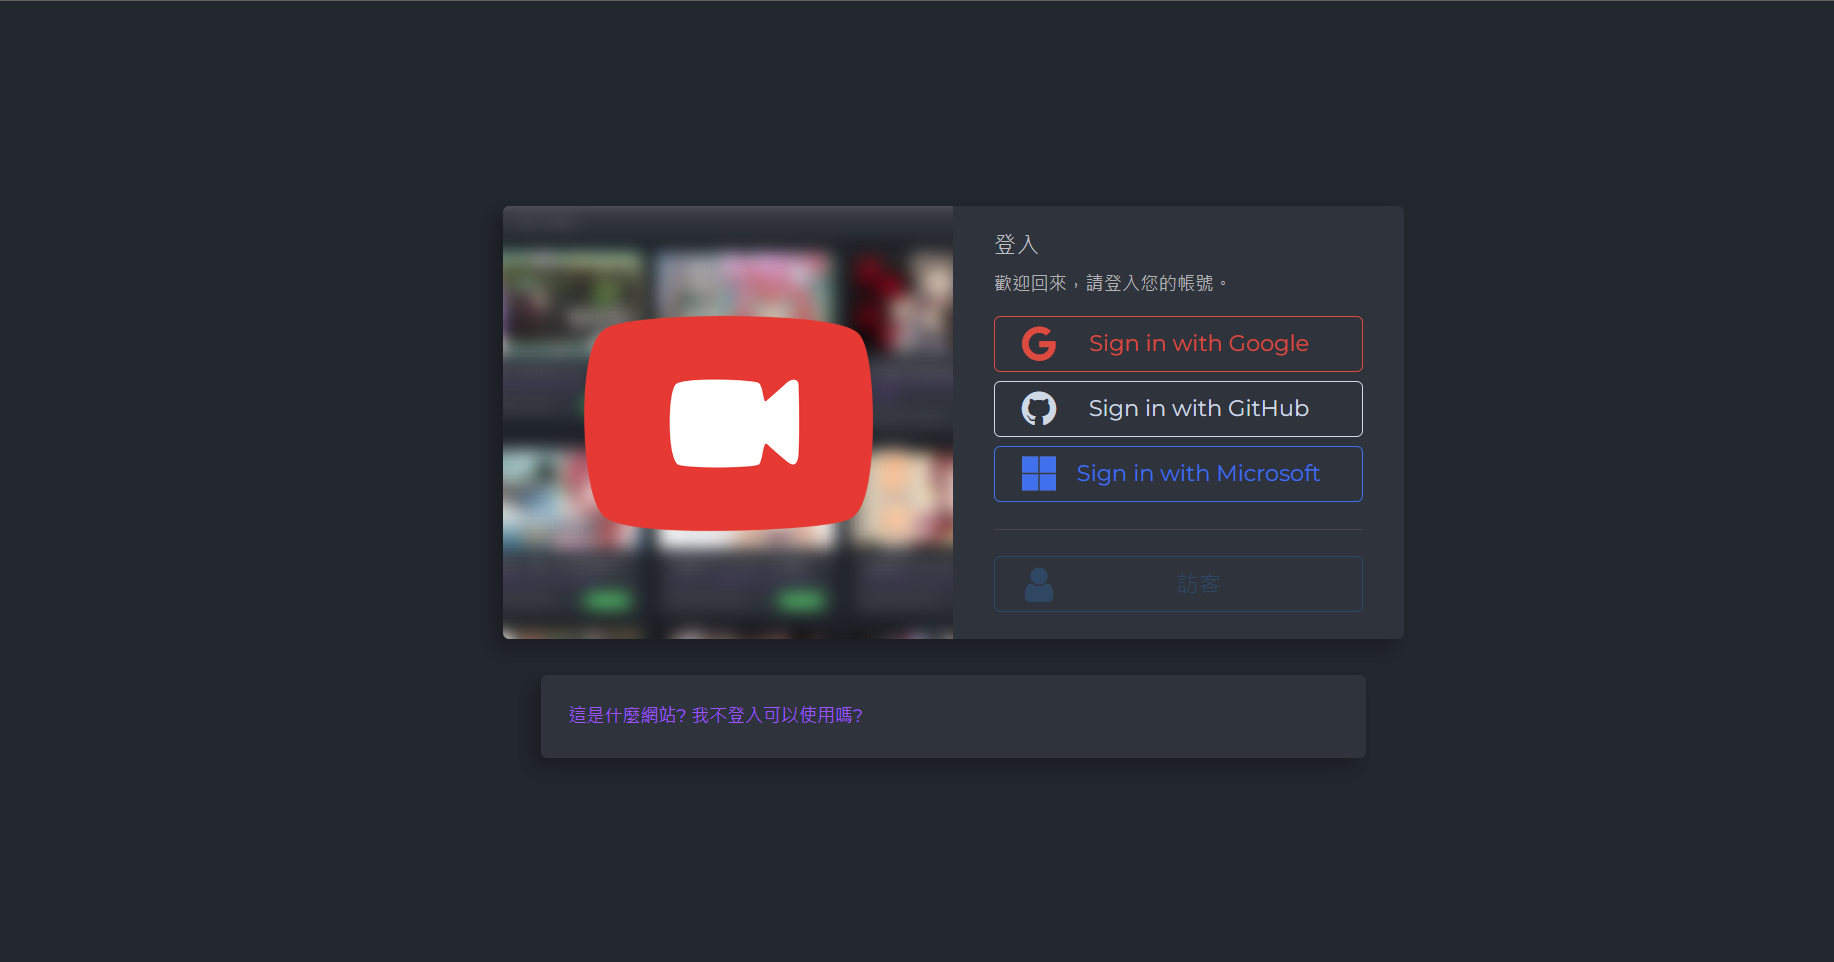Click the small green badge at bottom-left of blurred preview

pyautogui.click(x=607, y=600)
